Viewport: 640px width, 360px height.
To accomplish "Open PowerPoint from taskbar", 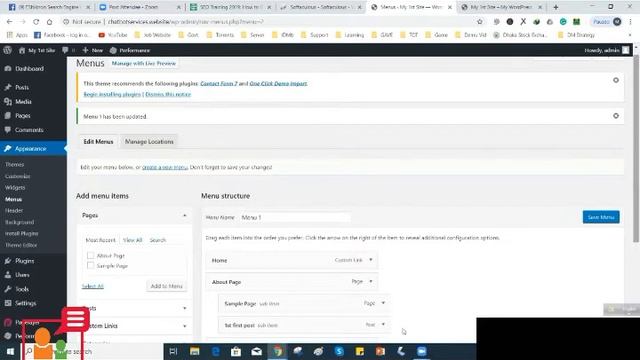I will [380, 351].
